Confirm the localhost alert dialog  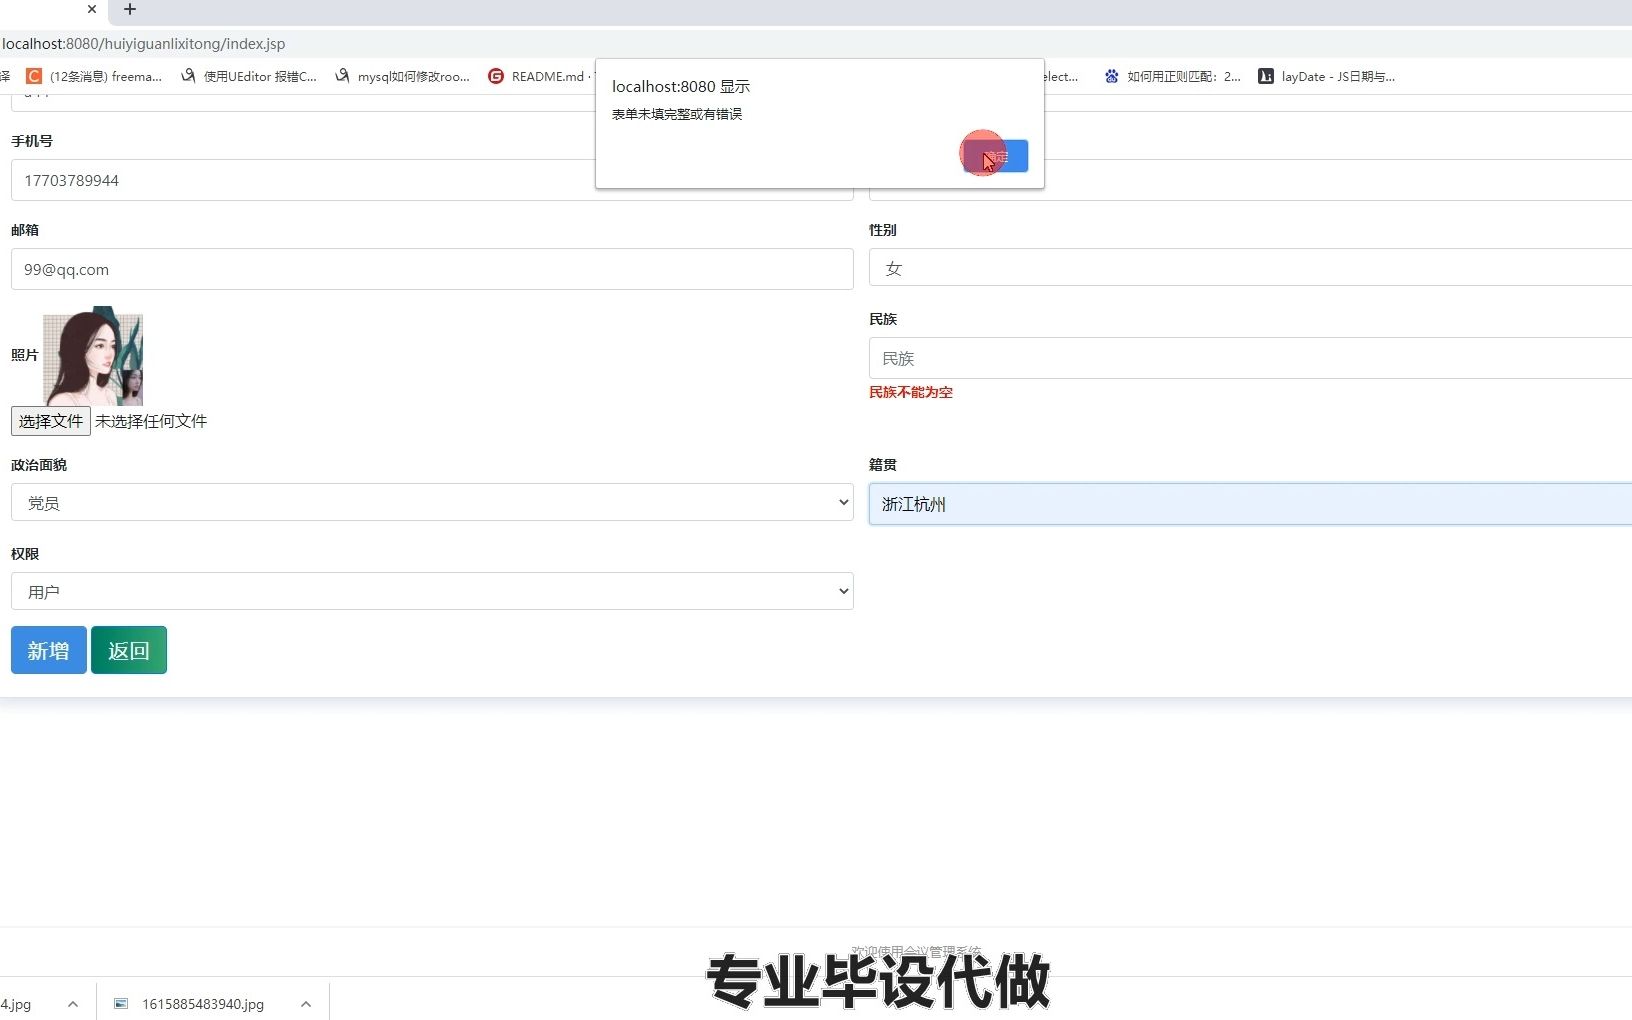click(x=996, y=156)
